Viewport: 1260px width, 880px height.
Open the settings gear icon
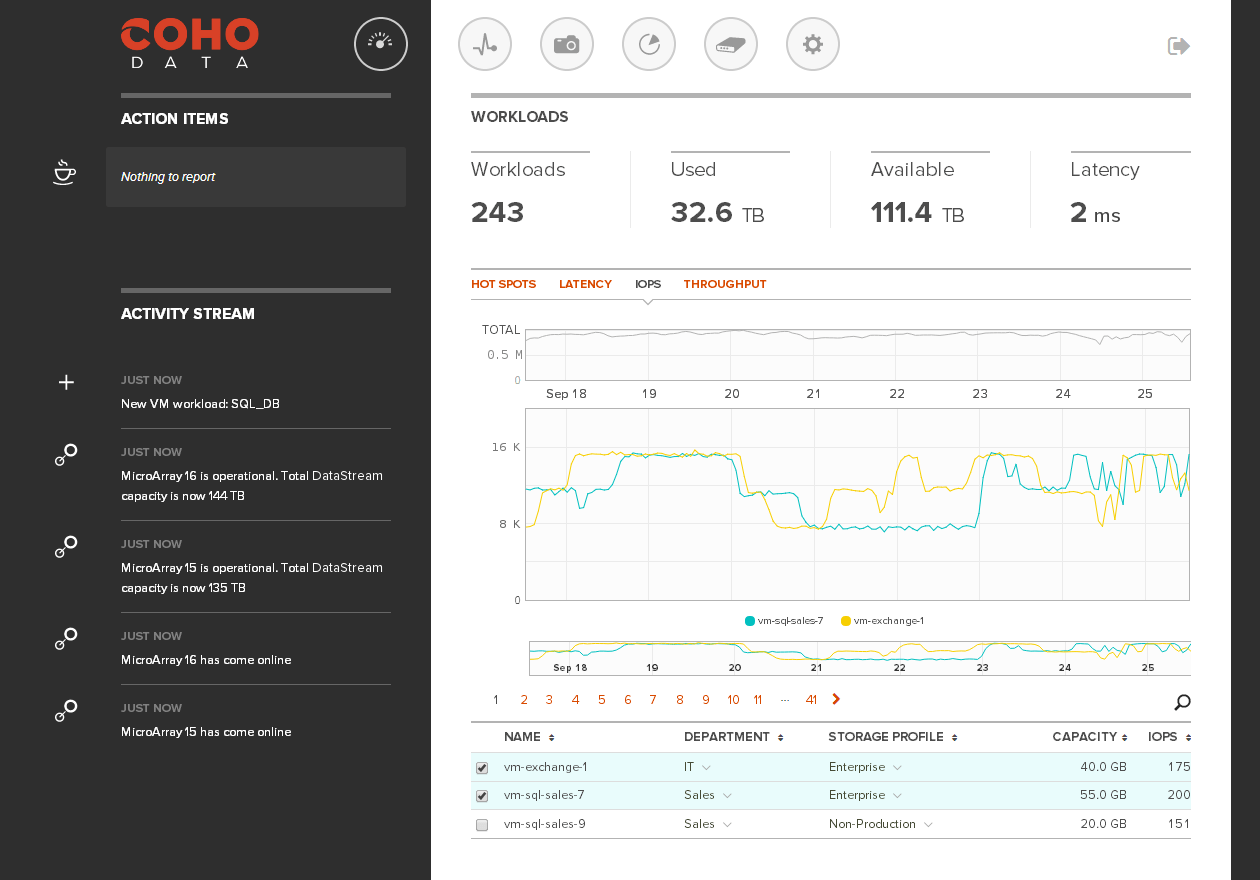(x=813, y=44)
